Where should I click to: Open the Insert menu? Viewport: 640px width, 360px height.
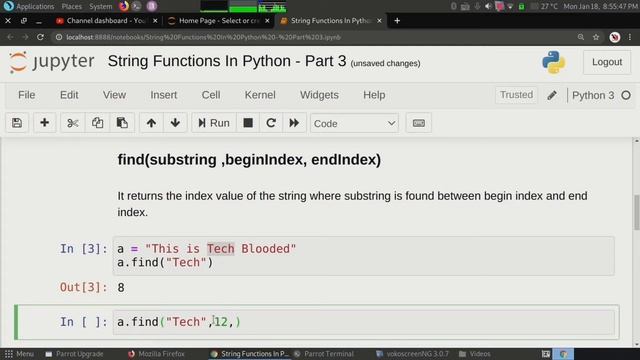click(163, 95)
